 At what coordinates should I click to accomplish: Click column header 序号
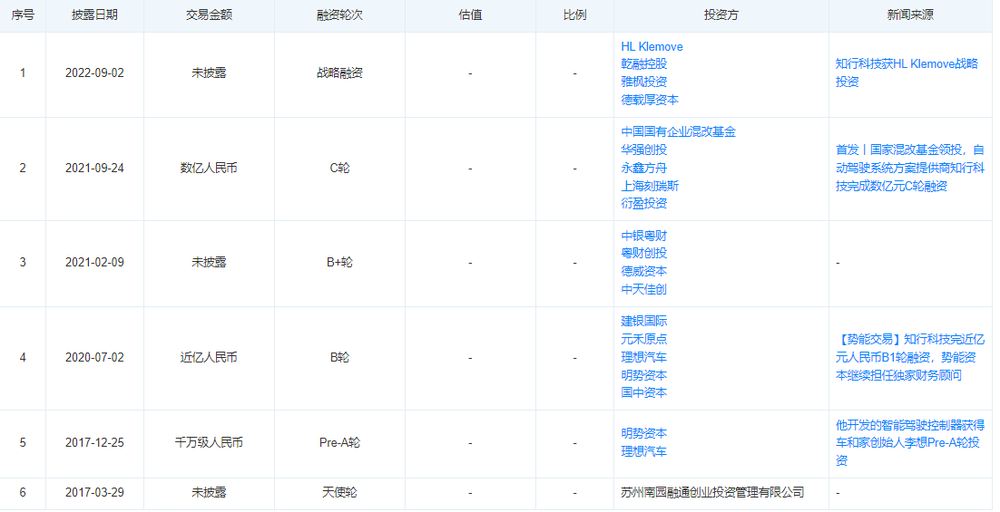tap(23, 15)
